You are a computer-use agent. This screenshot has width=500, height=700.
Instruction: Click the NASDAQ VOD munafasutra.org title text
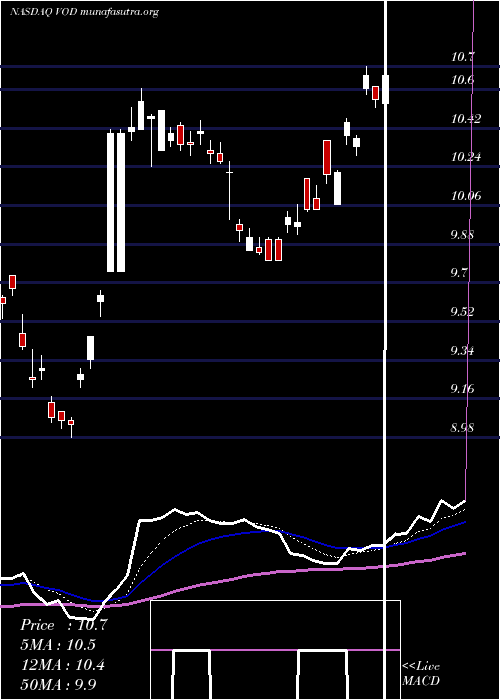tap(84, 12)
